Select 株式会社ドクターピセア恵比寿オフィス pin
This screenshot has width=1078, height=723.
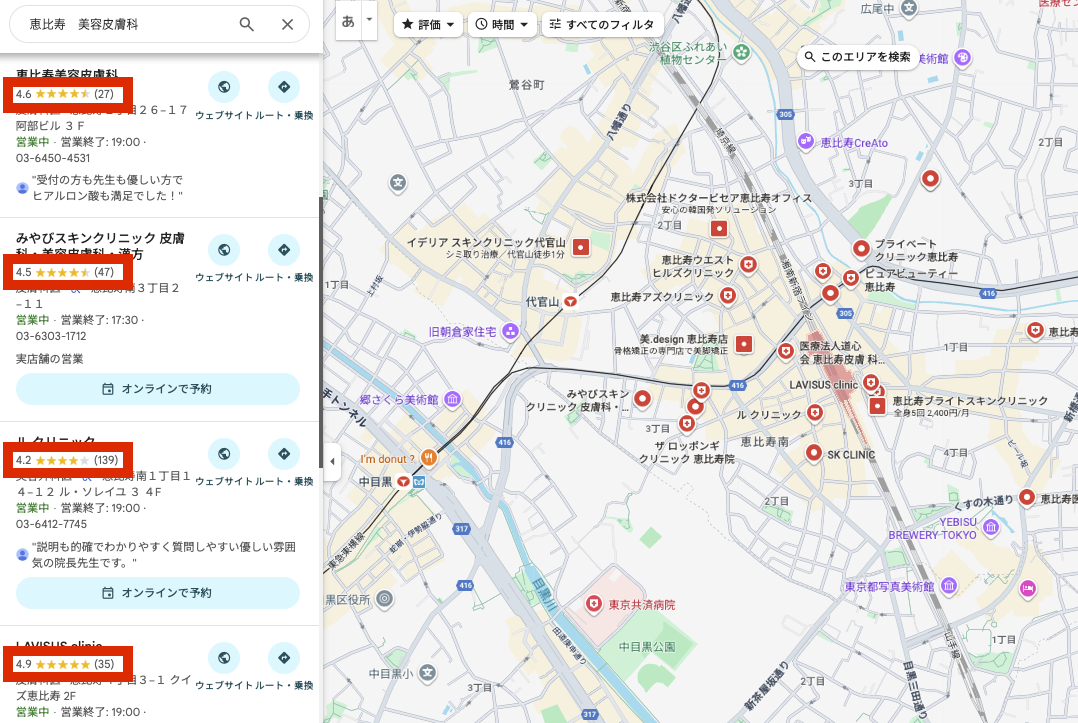coord(718,228)
